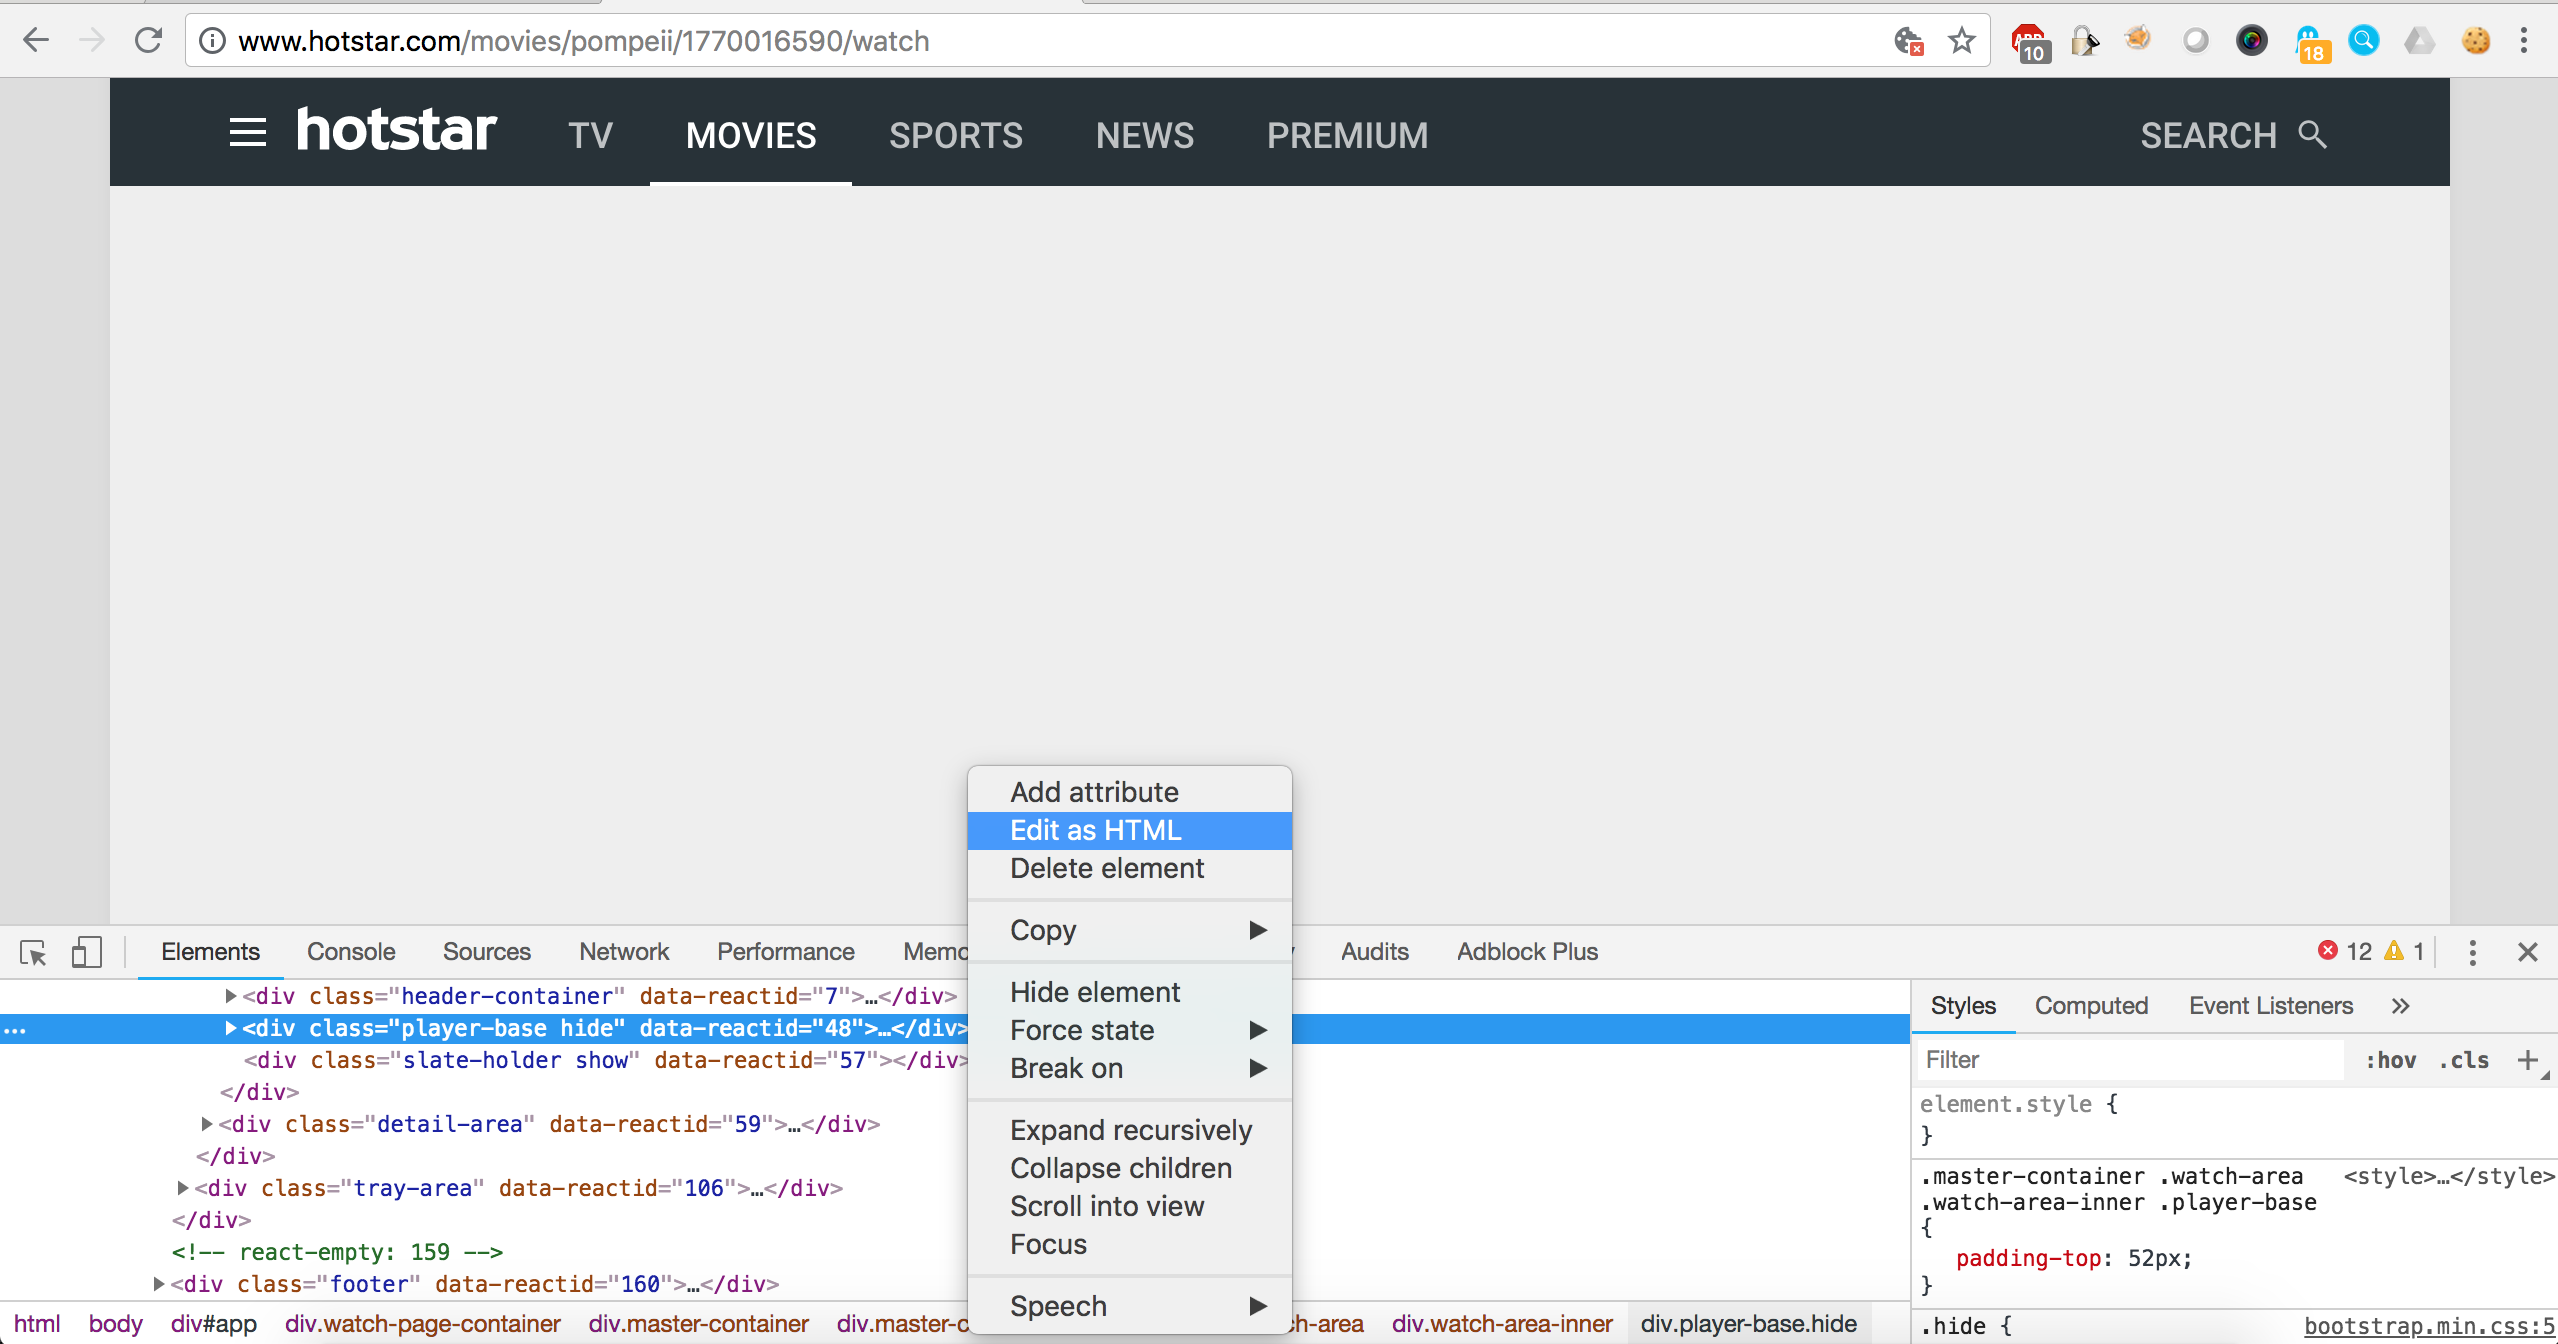Bookmark this page with the star icon
Viewport: 2558px width, 1344px height.
(x=1962, y=41)
